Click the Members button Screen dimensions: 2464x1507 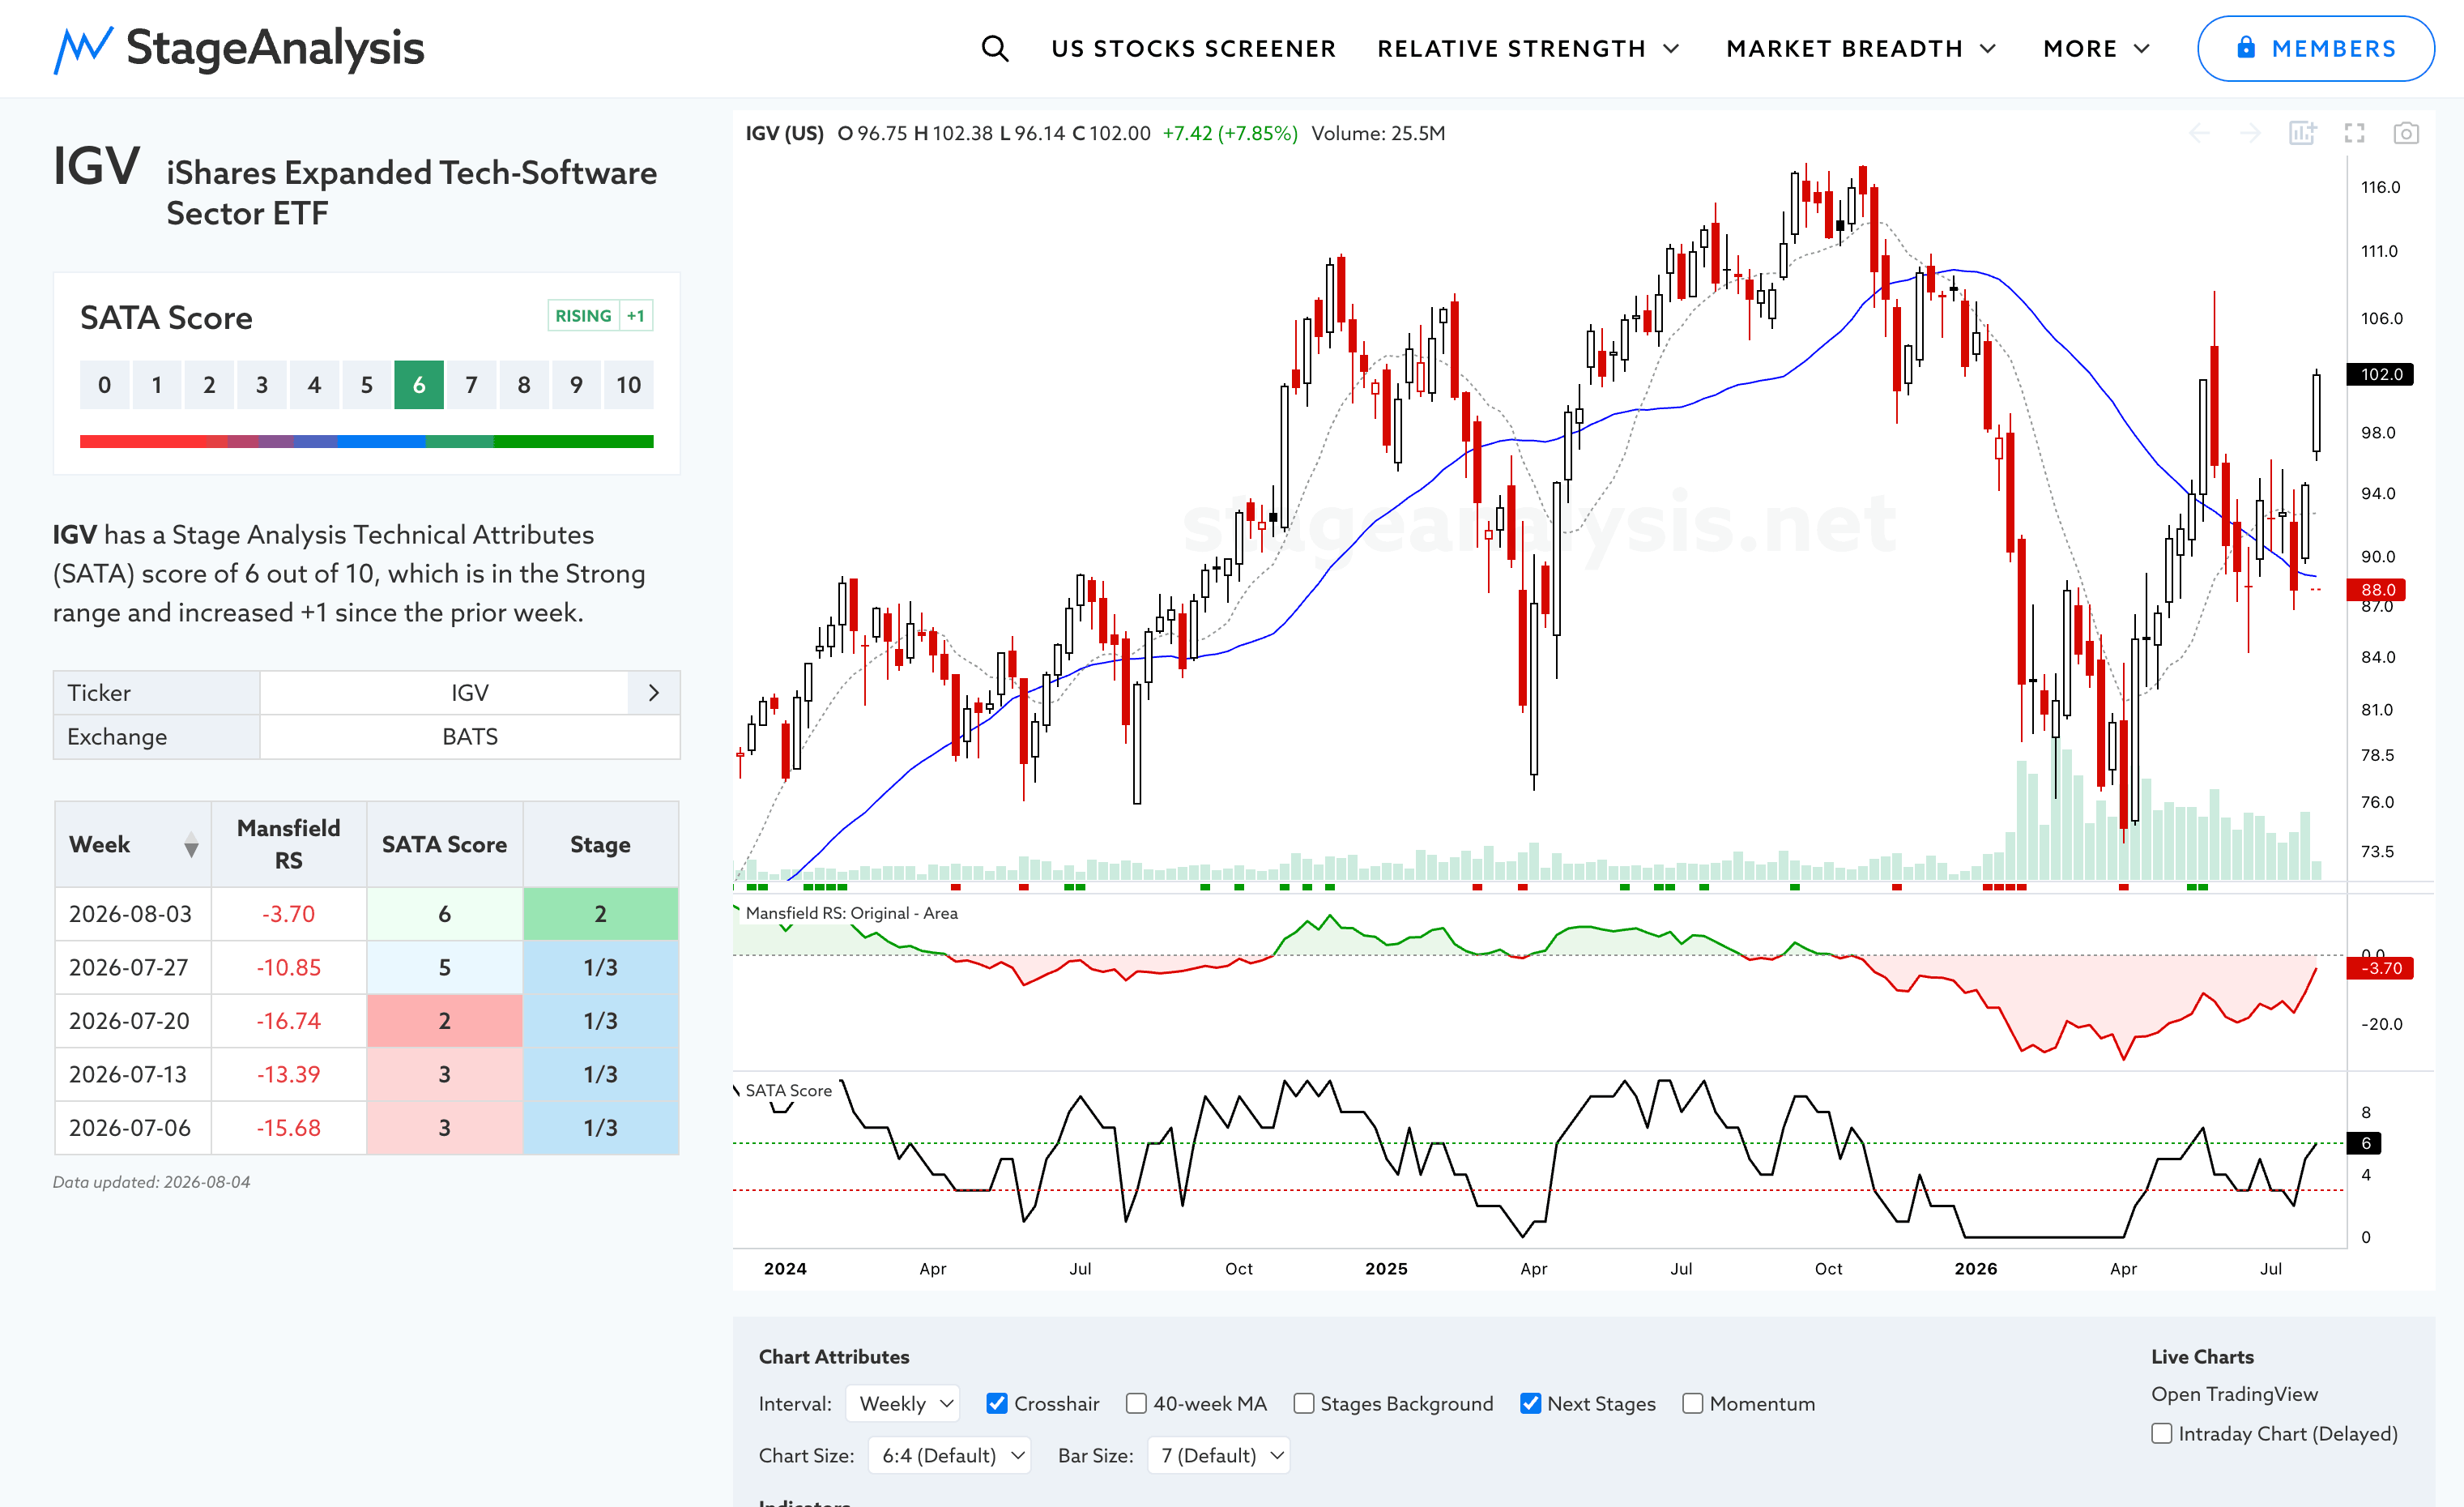(2315, 48)
